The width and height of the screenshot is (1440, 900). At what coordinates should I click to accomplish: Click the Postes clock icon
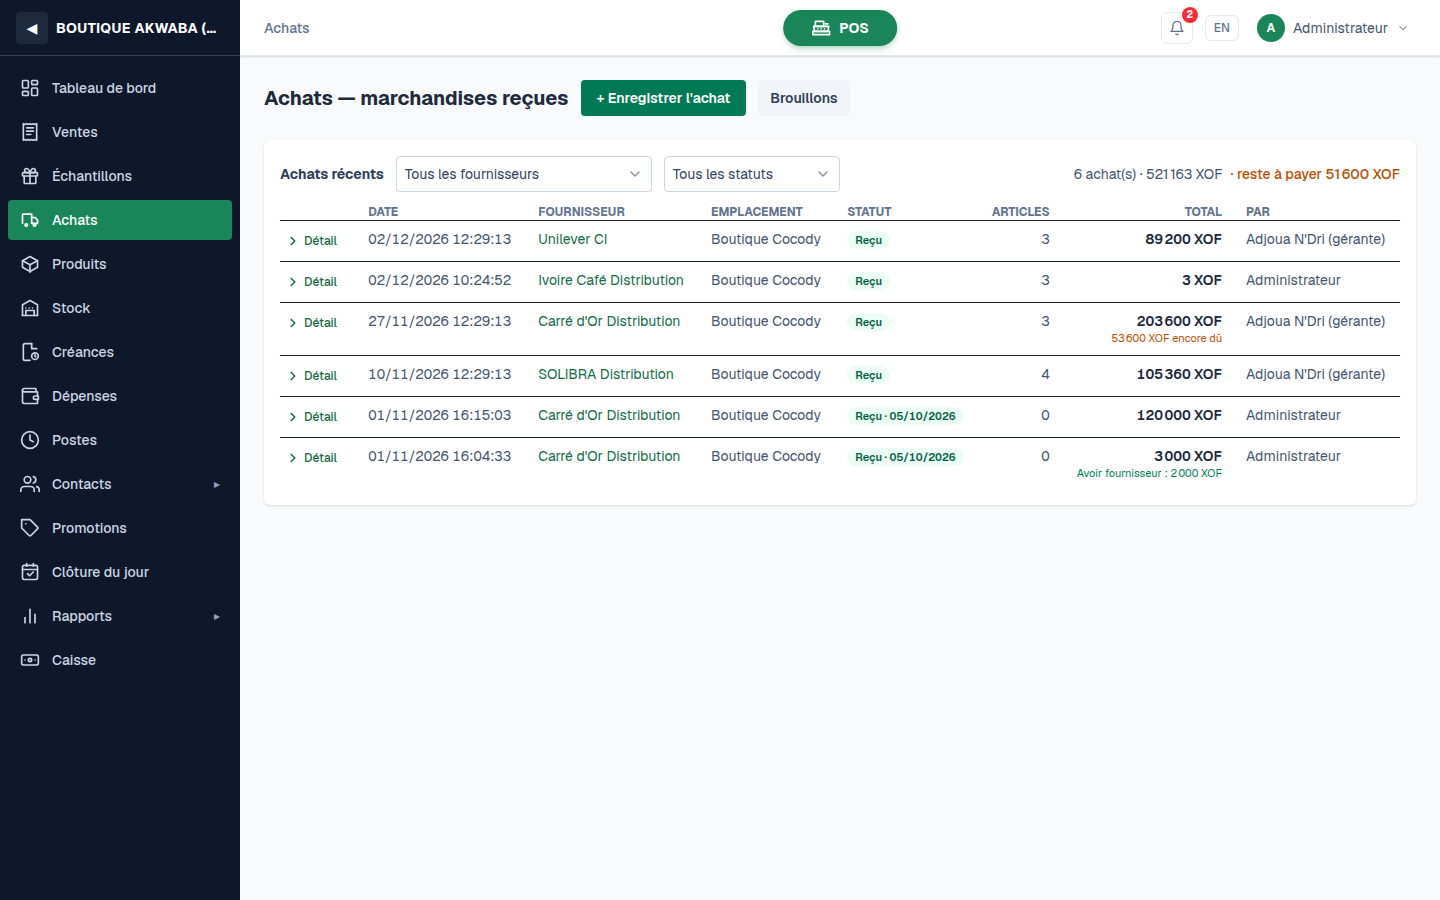(30, 440)
